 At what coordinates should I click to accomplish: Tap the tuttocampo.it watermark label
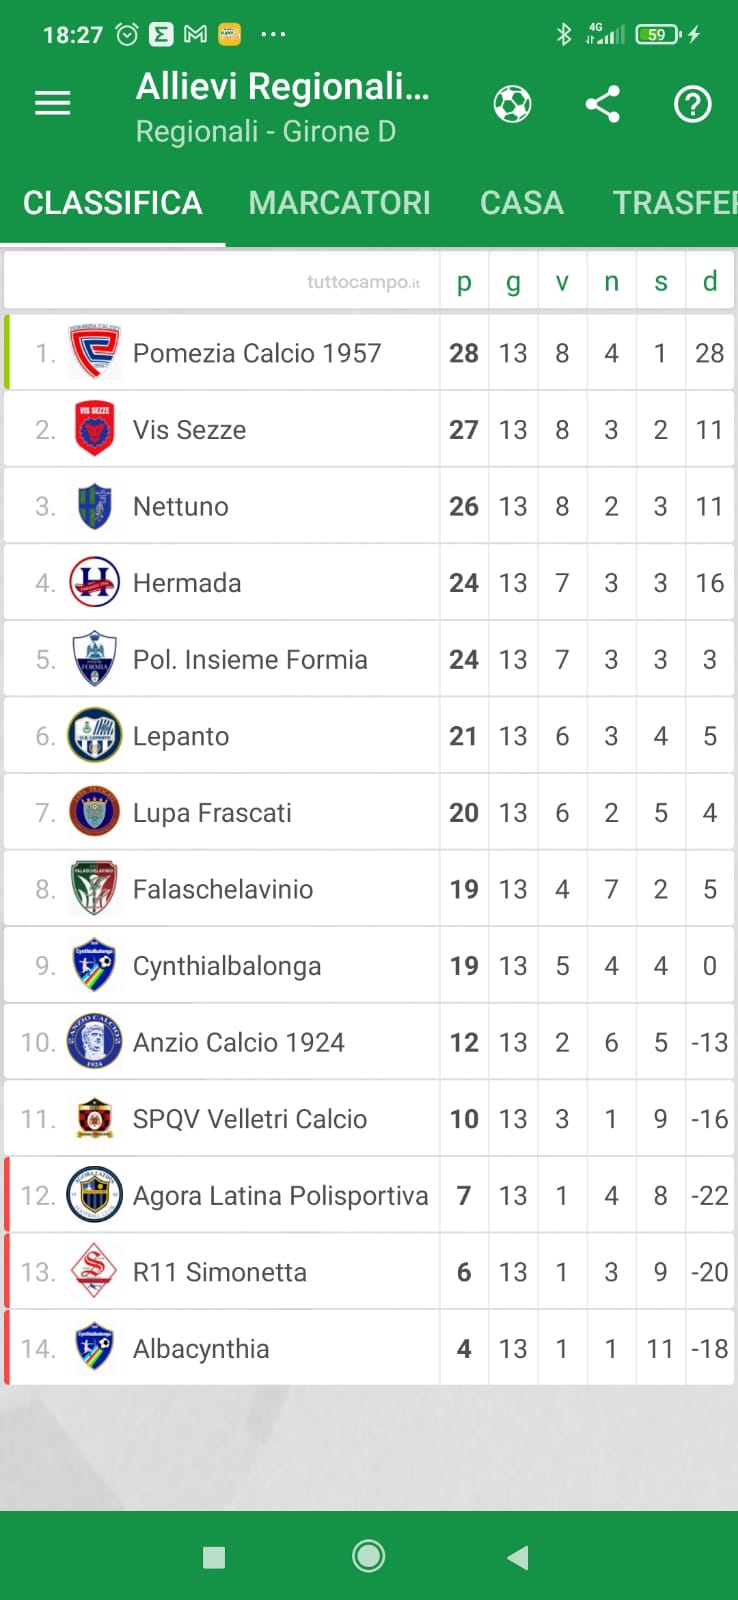click(363, 282)
